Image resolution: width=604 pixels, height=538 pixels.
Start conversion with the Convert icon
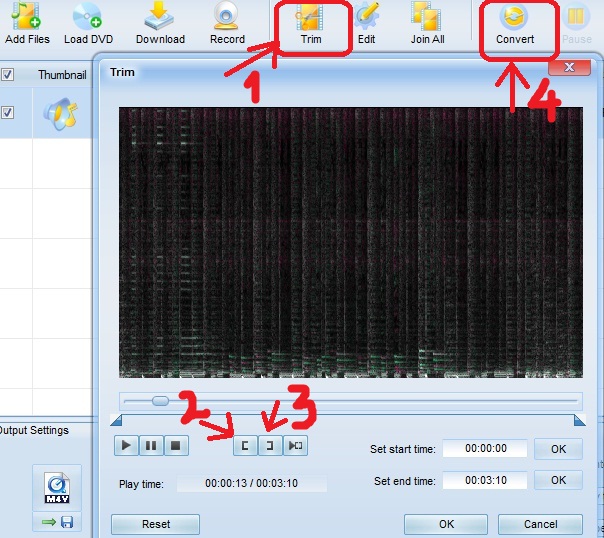tap(515, 22)
